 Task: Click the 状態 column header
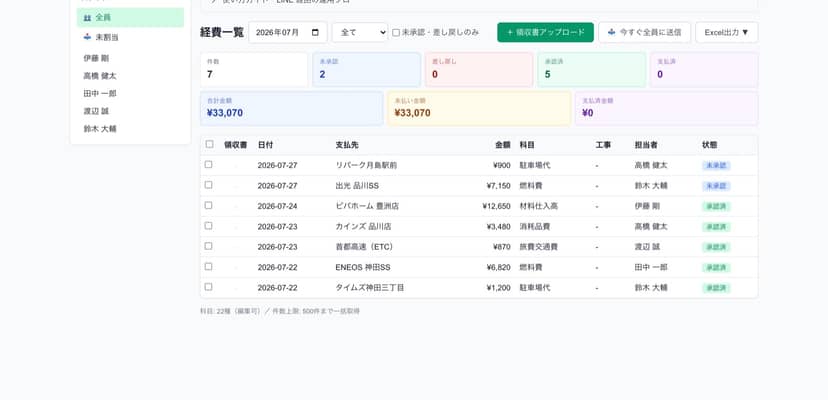coord(710,145)
